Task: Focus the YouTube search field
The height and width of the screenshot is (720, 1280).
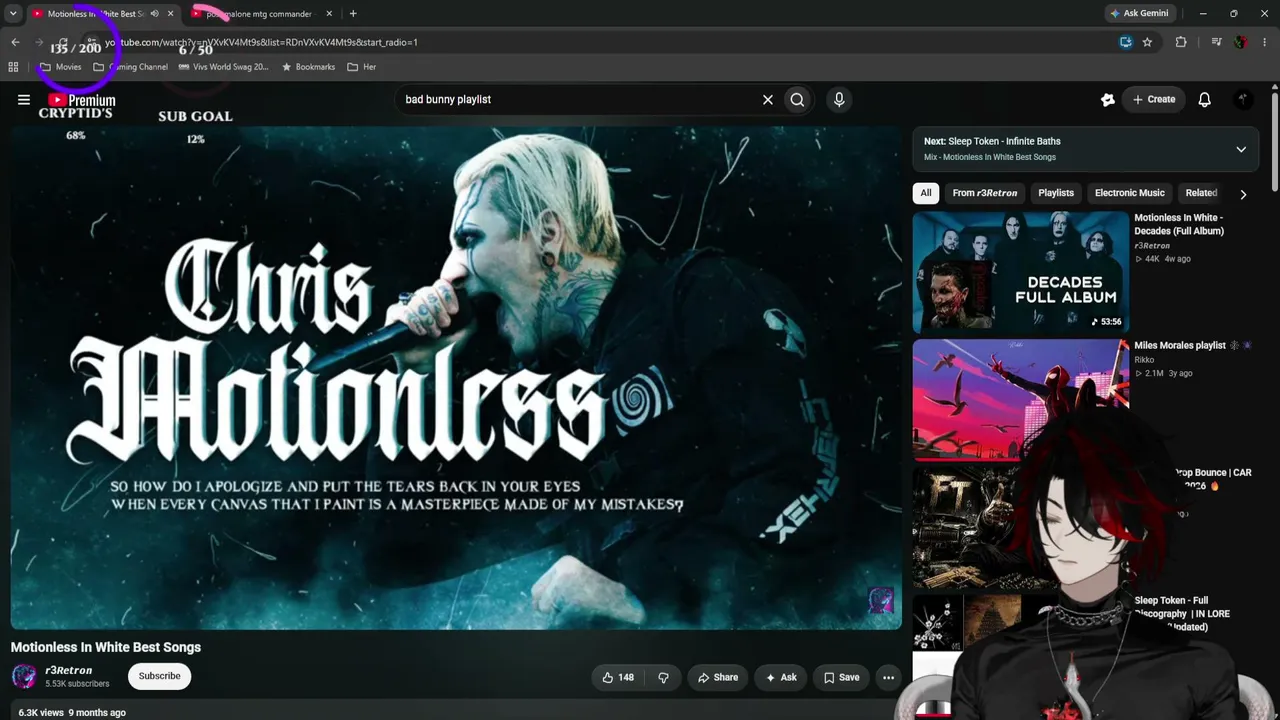Action: pyautogui.click(x=580, y=99)
